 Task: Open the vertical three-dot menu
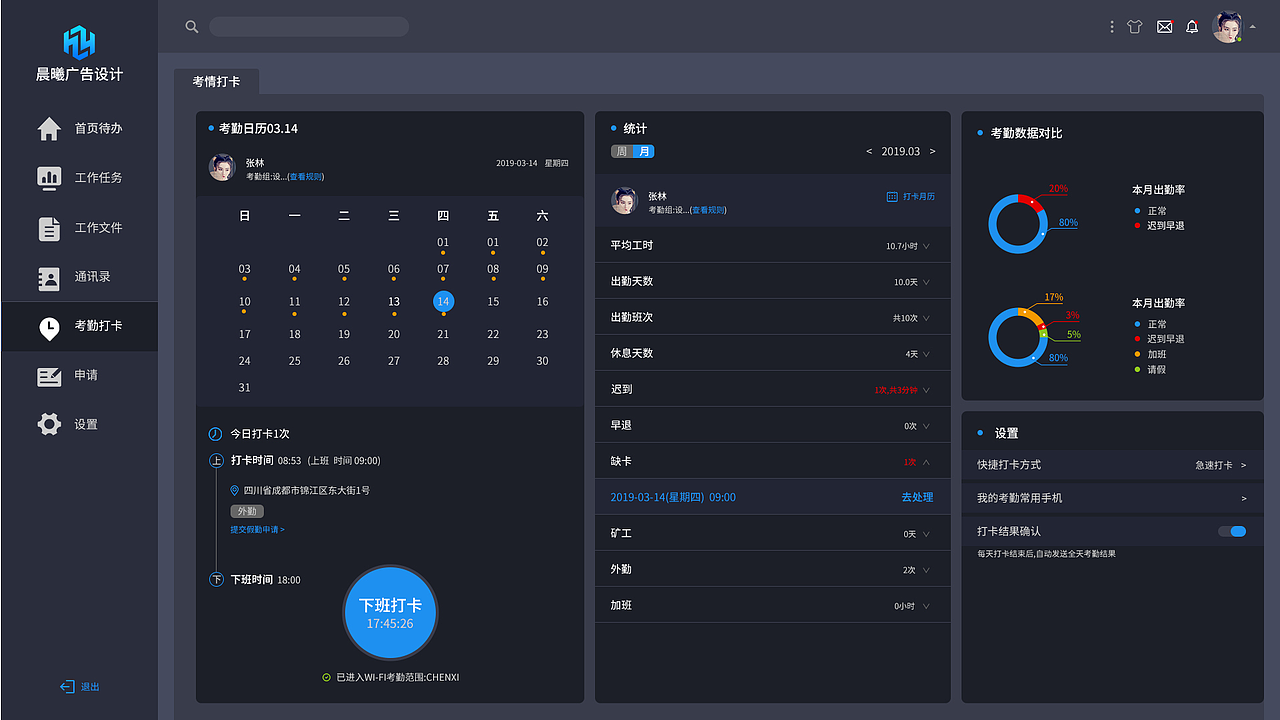tap(1112, 27)
